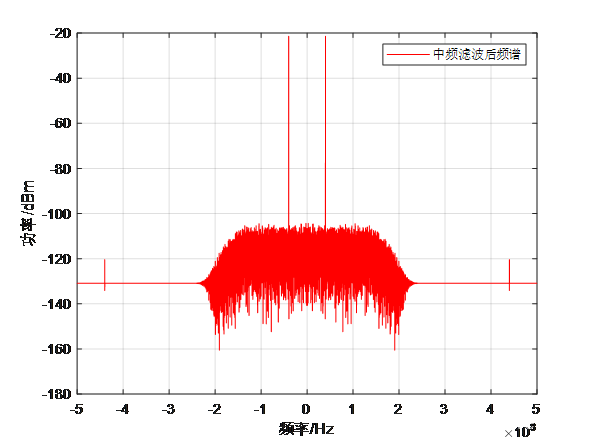Click the tall spectral peak left of zero
The image size is (593, 443).
tap(289, 132)
